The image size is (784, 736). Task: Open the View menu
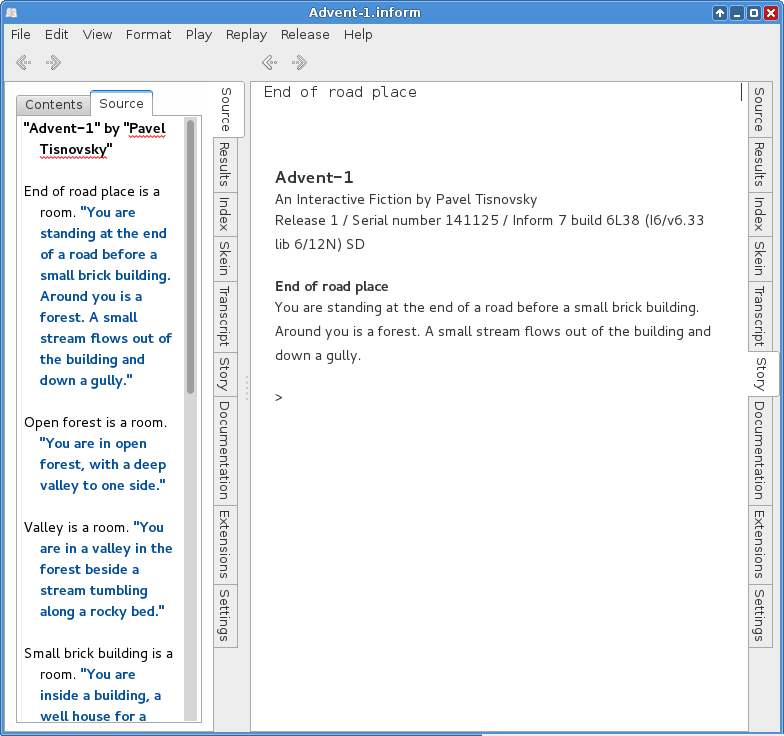pyautogui.click(x=97, y=34)
